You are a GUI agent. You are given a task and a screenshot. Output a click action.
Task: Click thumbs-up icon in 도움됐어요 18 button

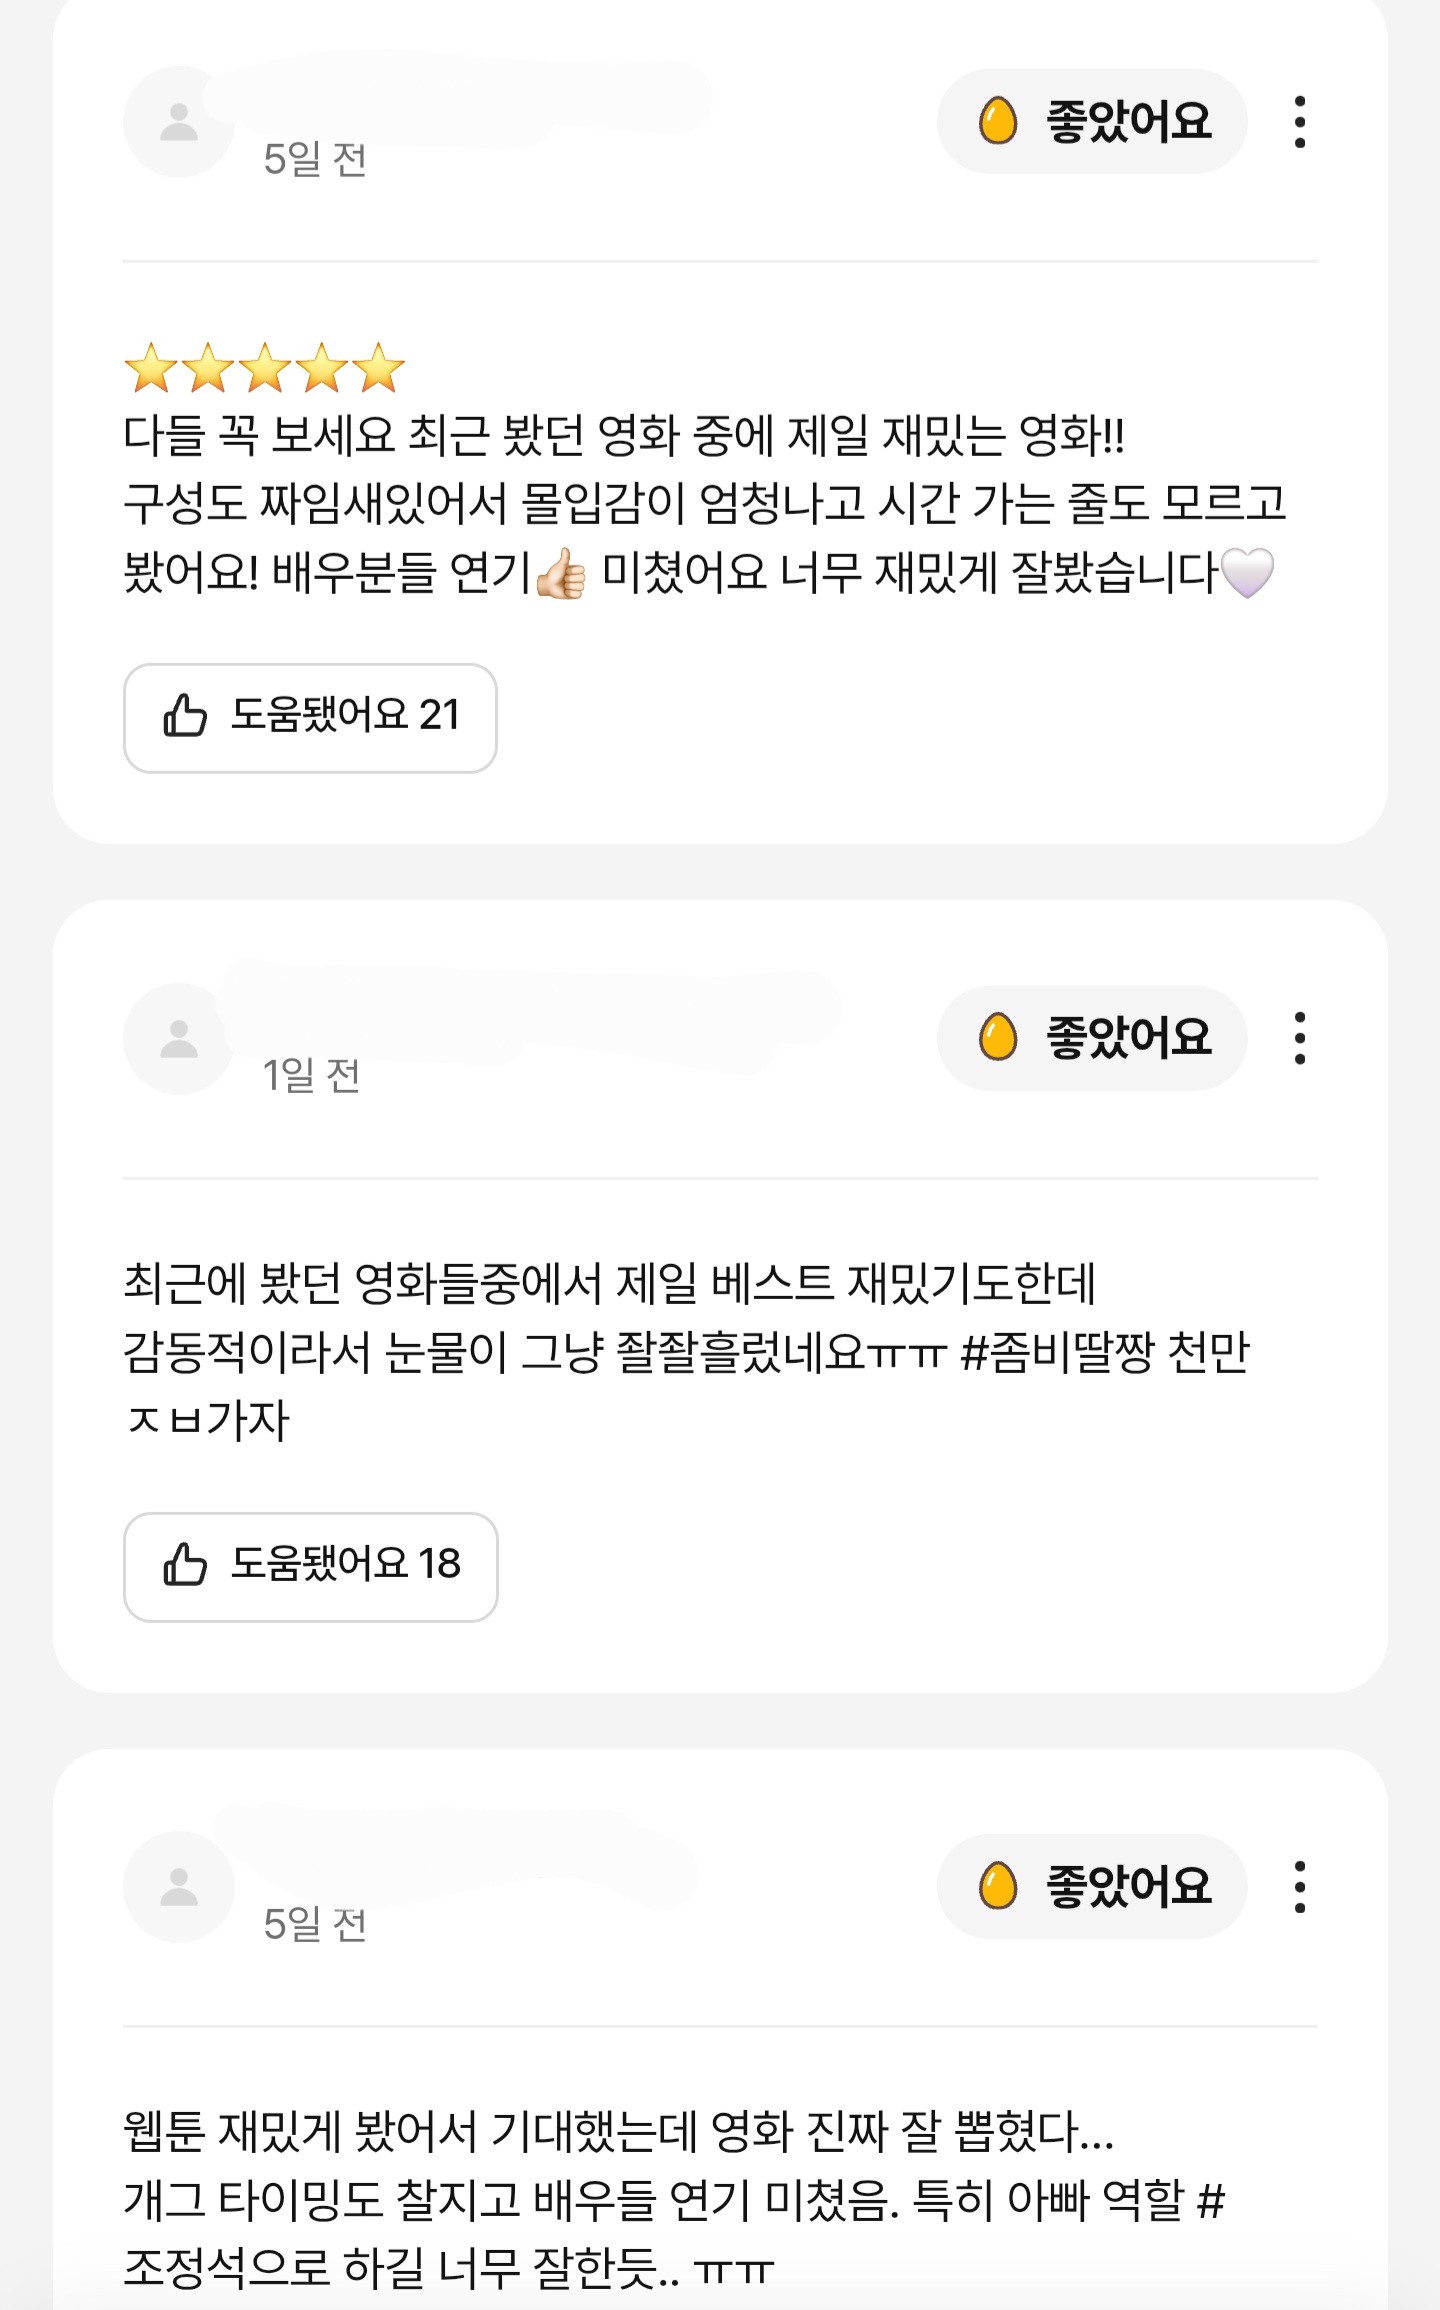tap(185, 1564)
